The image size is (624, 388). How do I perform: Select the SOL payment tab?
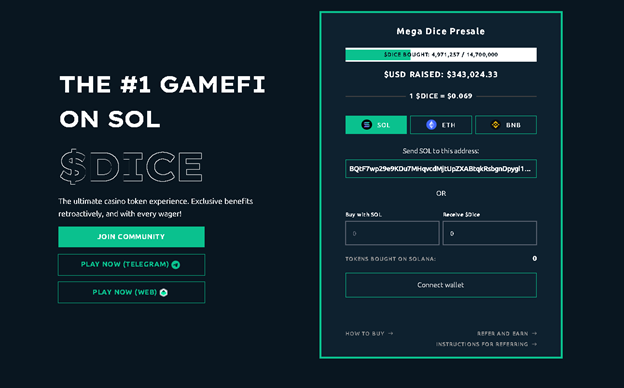376,125
